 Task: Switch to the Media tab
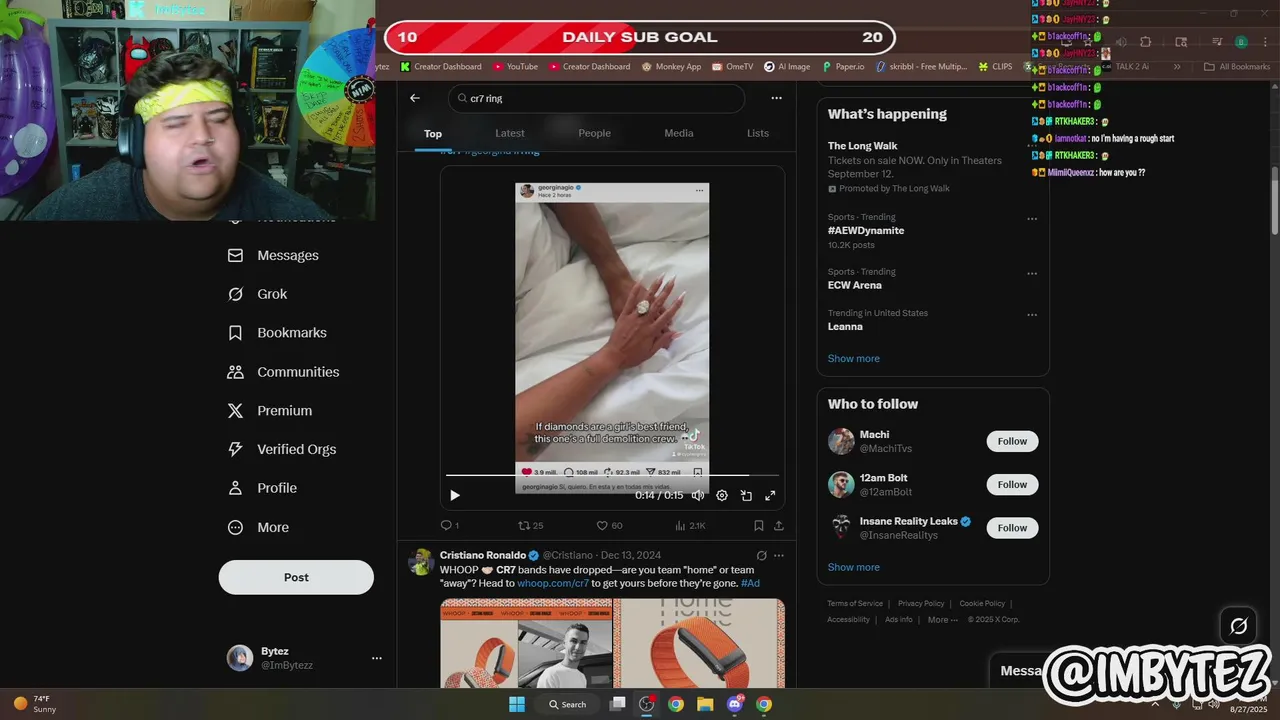pos(679,133)
